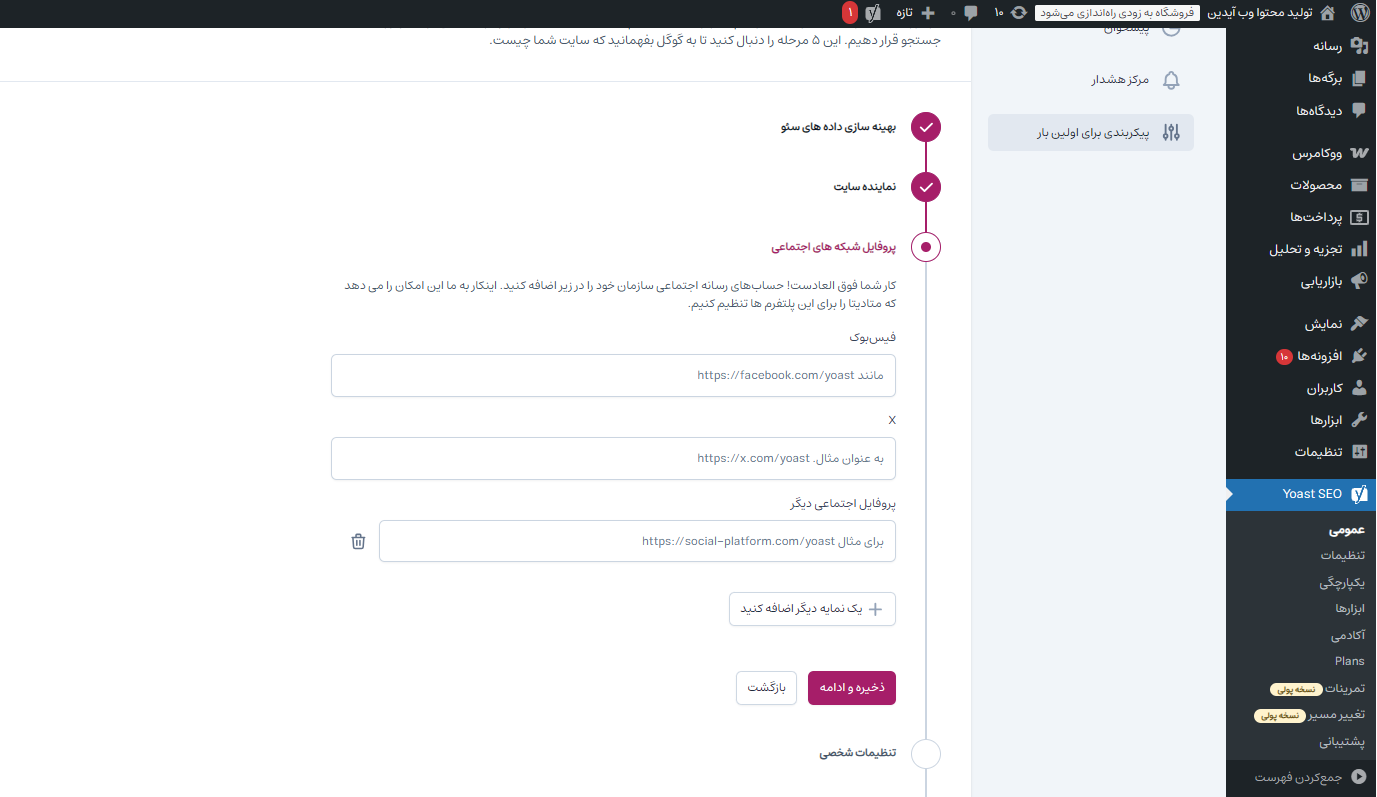Open محصولات (Products) via its sidebar icon
This screenshot has width=1377, height=797.
coord(1358,185)
